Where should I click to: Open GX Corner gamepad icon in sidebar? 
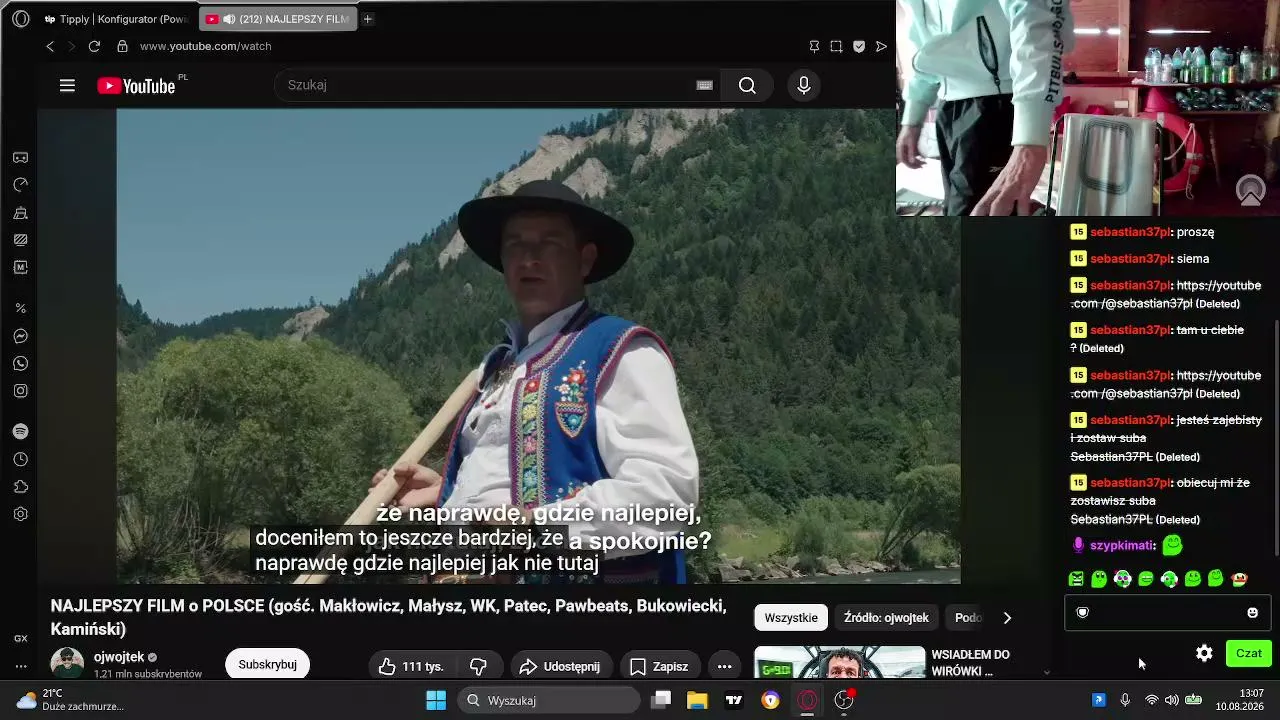click(x=20, y=158)
